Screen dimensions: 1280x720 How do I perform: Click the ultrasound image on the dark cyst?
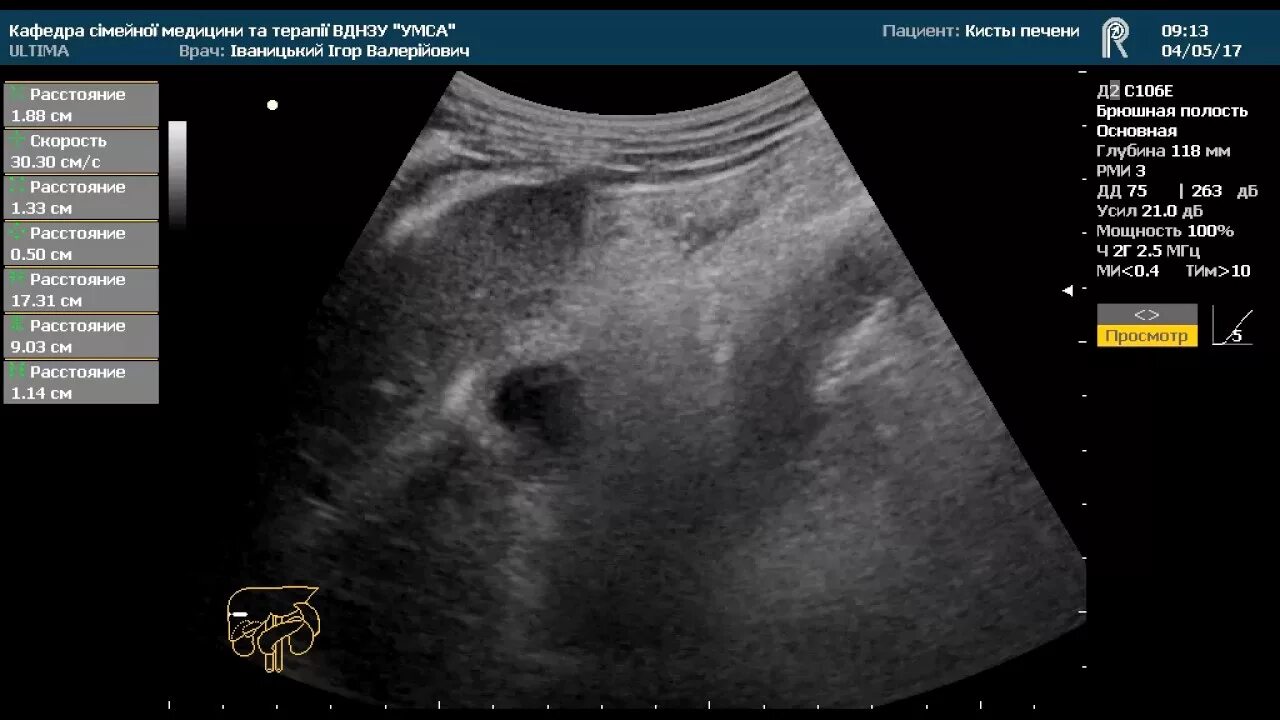(x=537, y=402)
